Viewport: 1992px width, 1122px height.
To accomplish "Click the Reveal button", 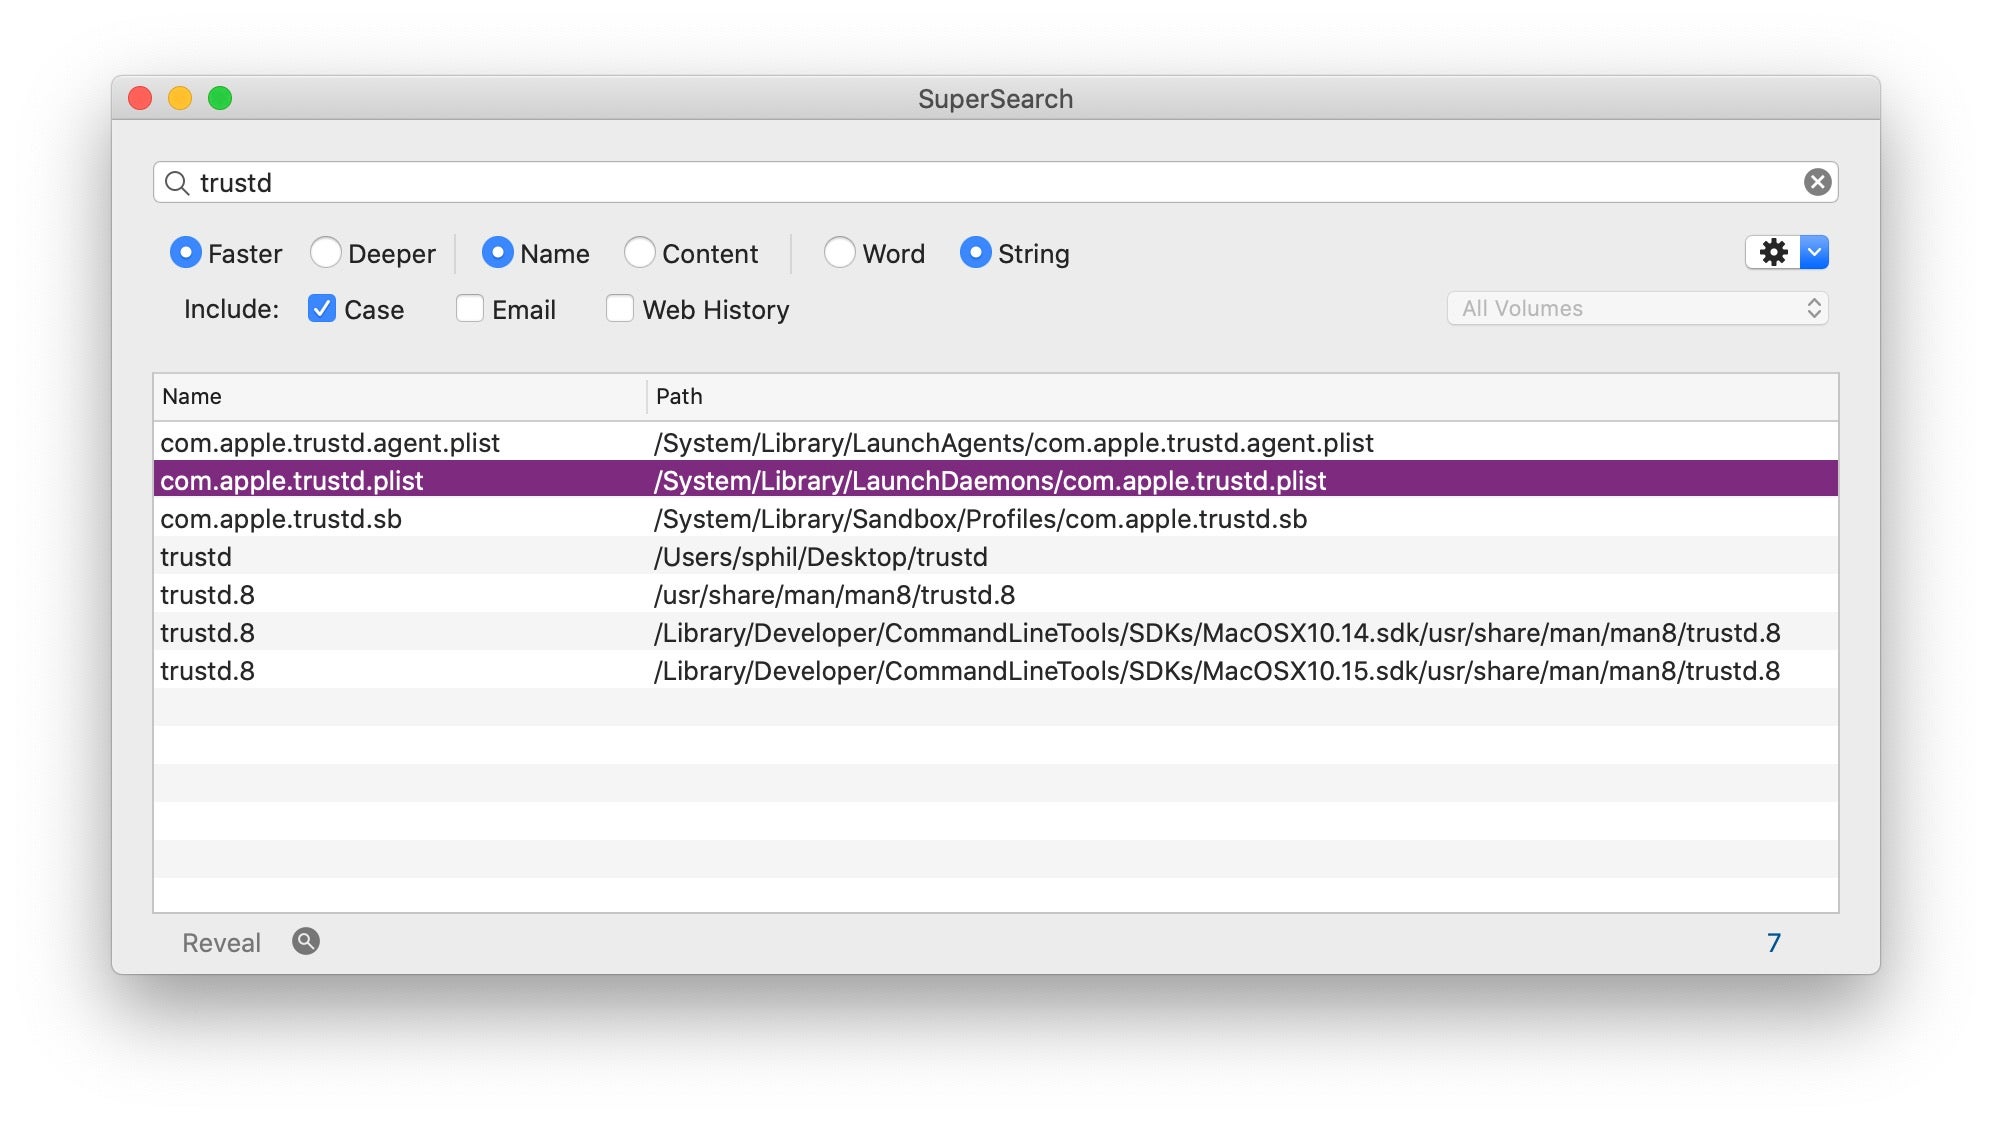I will tap(221, 943).
